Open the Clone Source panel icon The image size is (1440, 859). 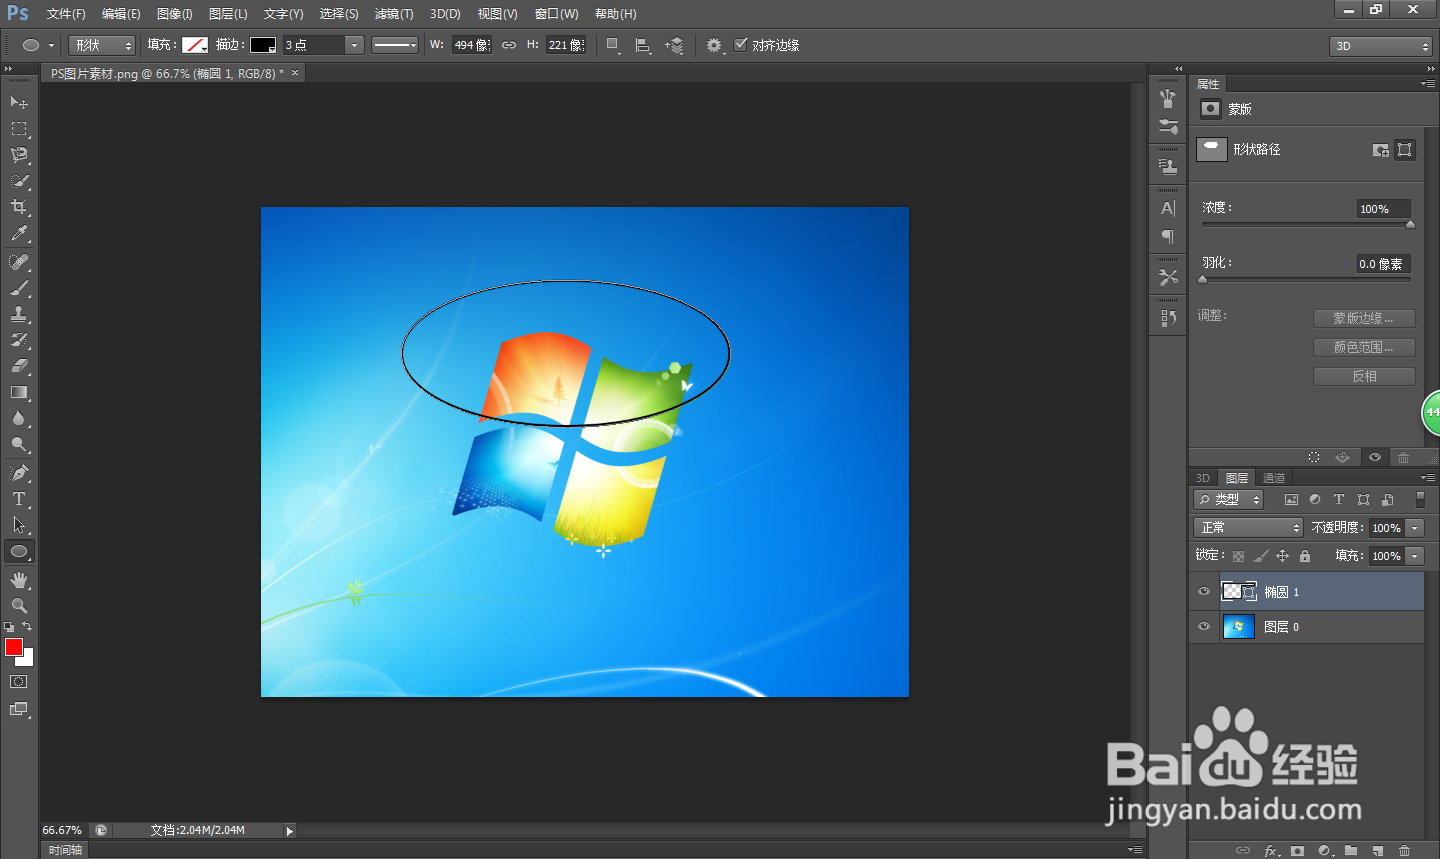click(x=1167, y=165)
